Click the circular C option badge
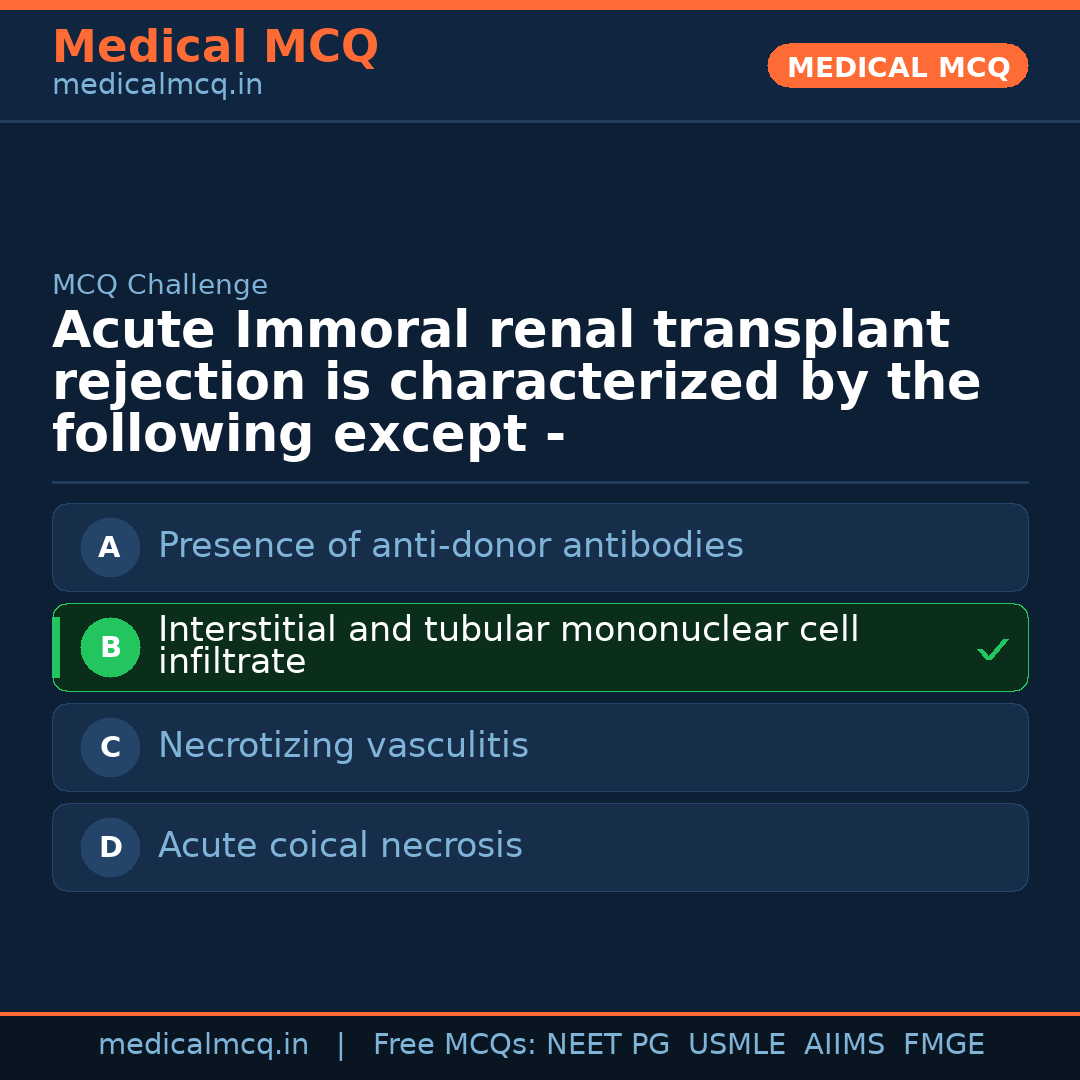Viewport: 1080px width, 1080px height. pyautogui.click(x=110, y=747)
